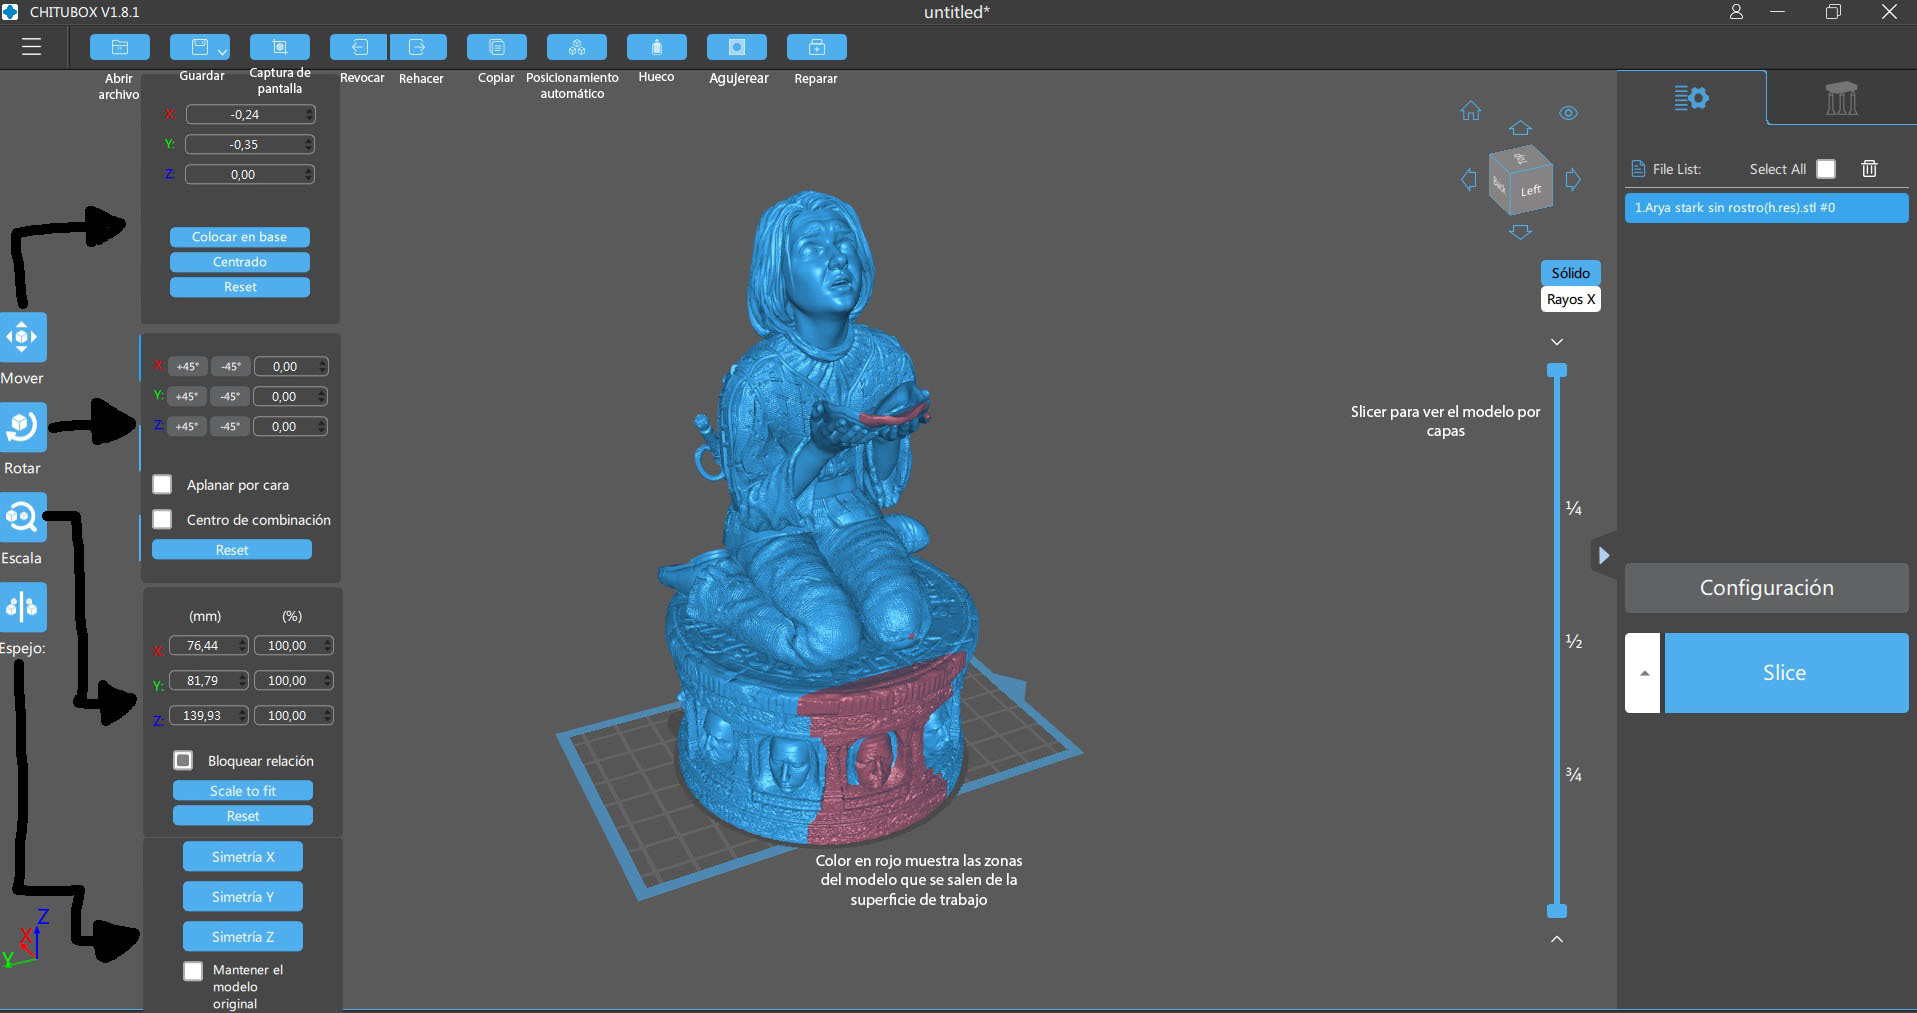Click the down chevron above layer slider
Viewport: 1917px width, 1013px height.
pyautogui.click(x=1557, y=342)
